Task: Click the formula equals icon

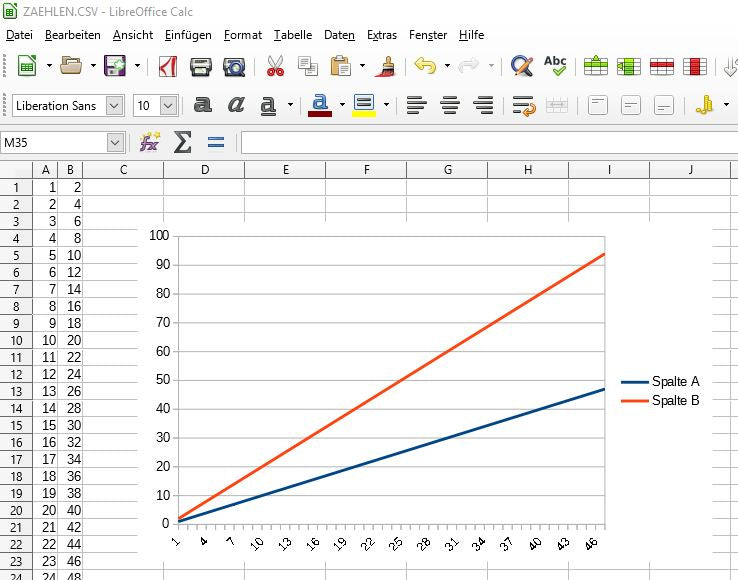Action: 216,142
